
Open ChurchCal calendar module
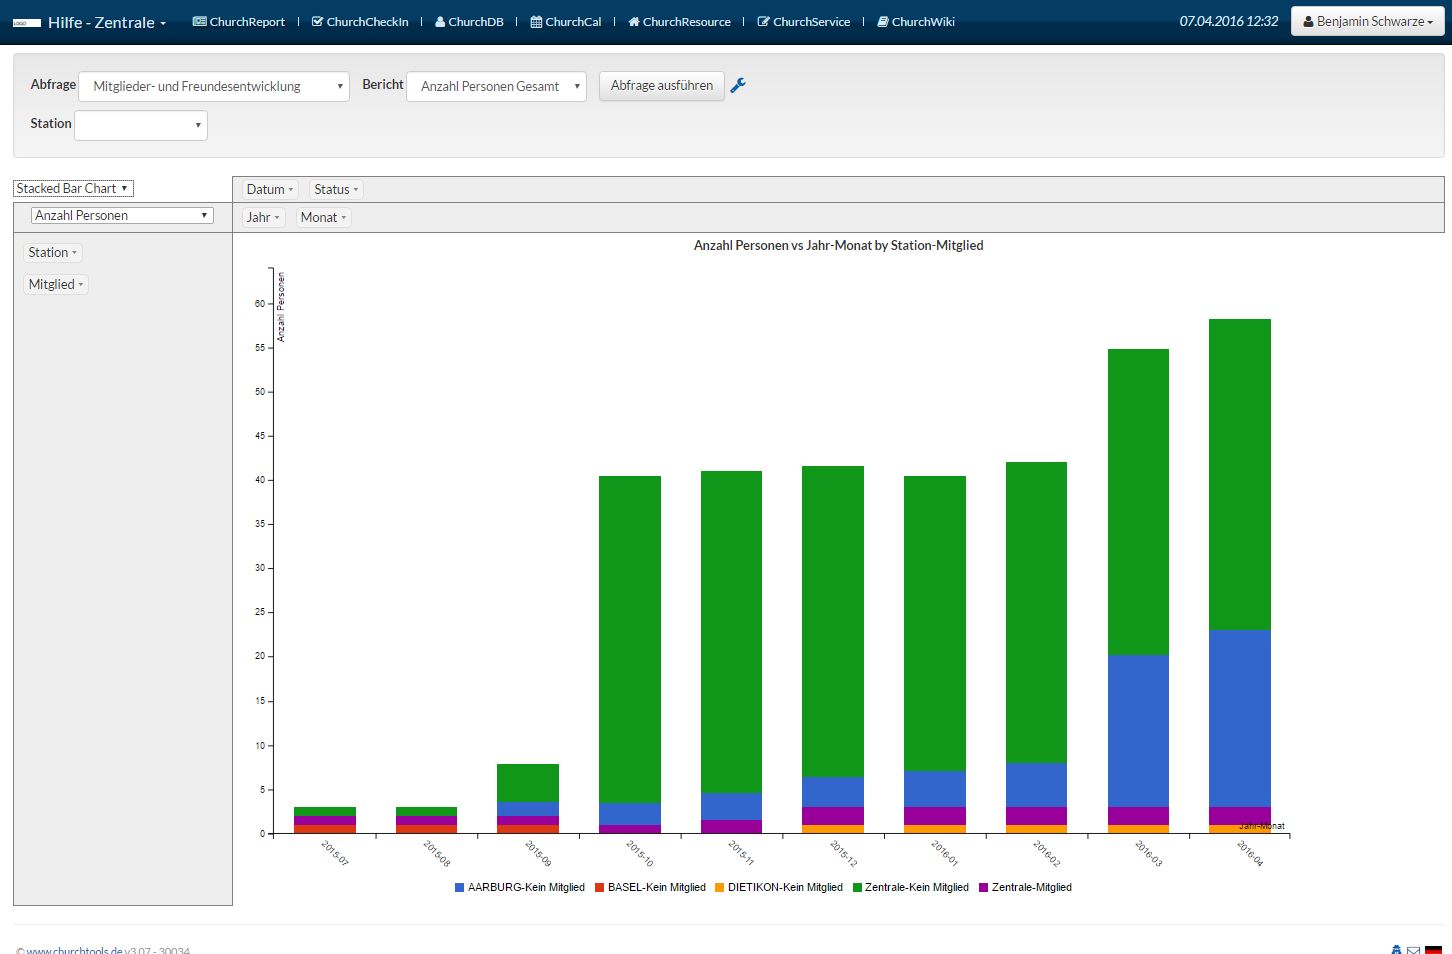(566, 22)
